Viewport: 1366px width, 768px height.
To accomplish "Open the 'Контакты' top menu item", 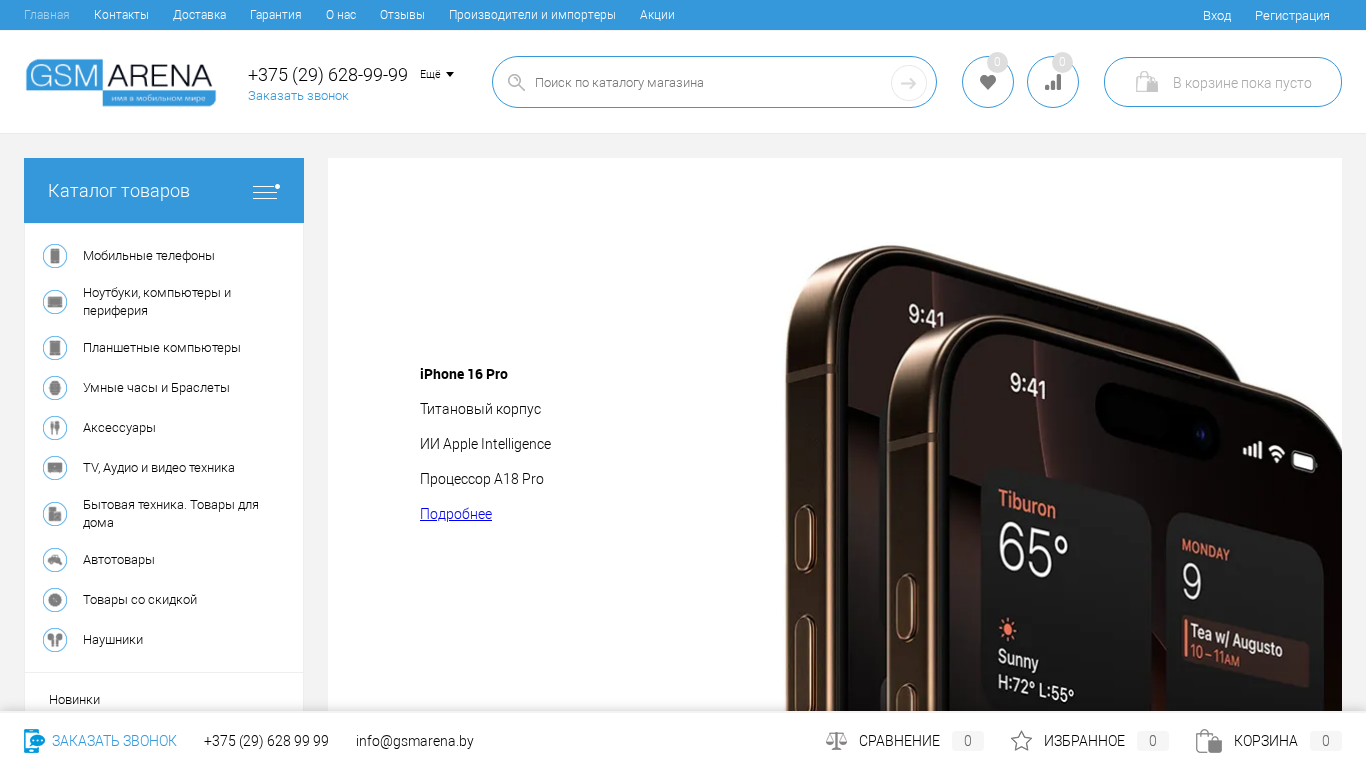I will tap(121, 15).
